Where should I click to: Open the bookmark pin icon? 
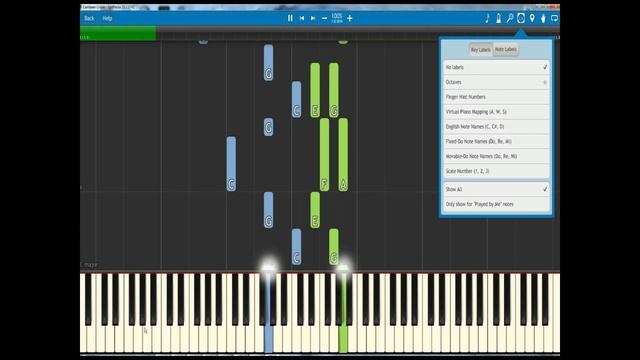coord(532,18)
